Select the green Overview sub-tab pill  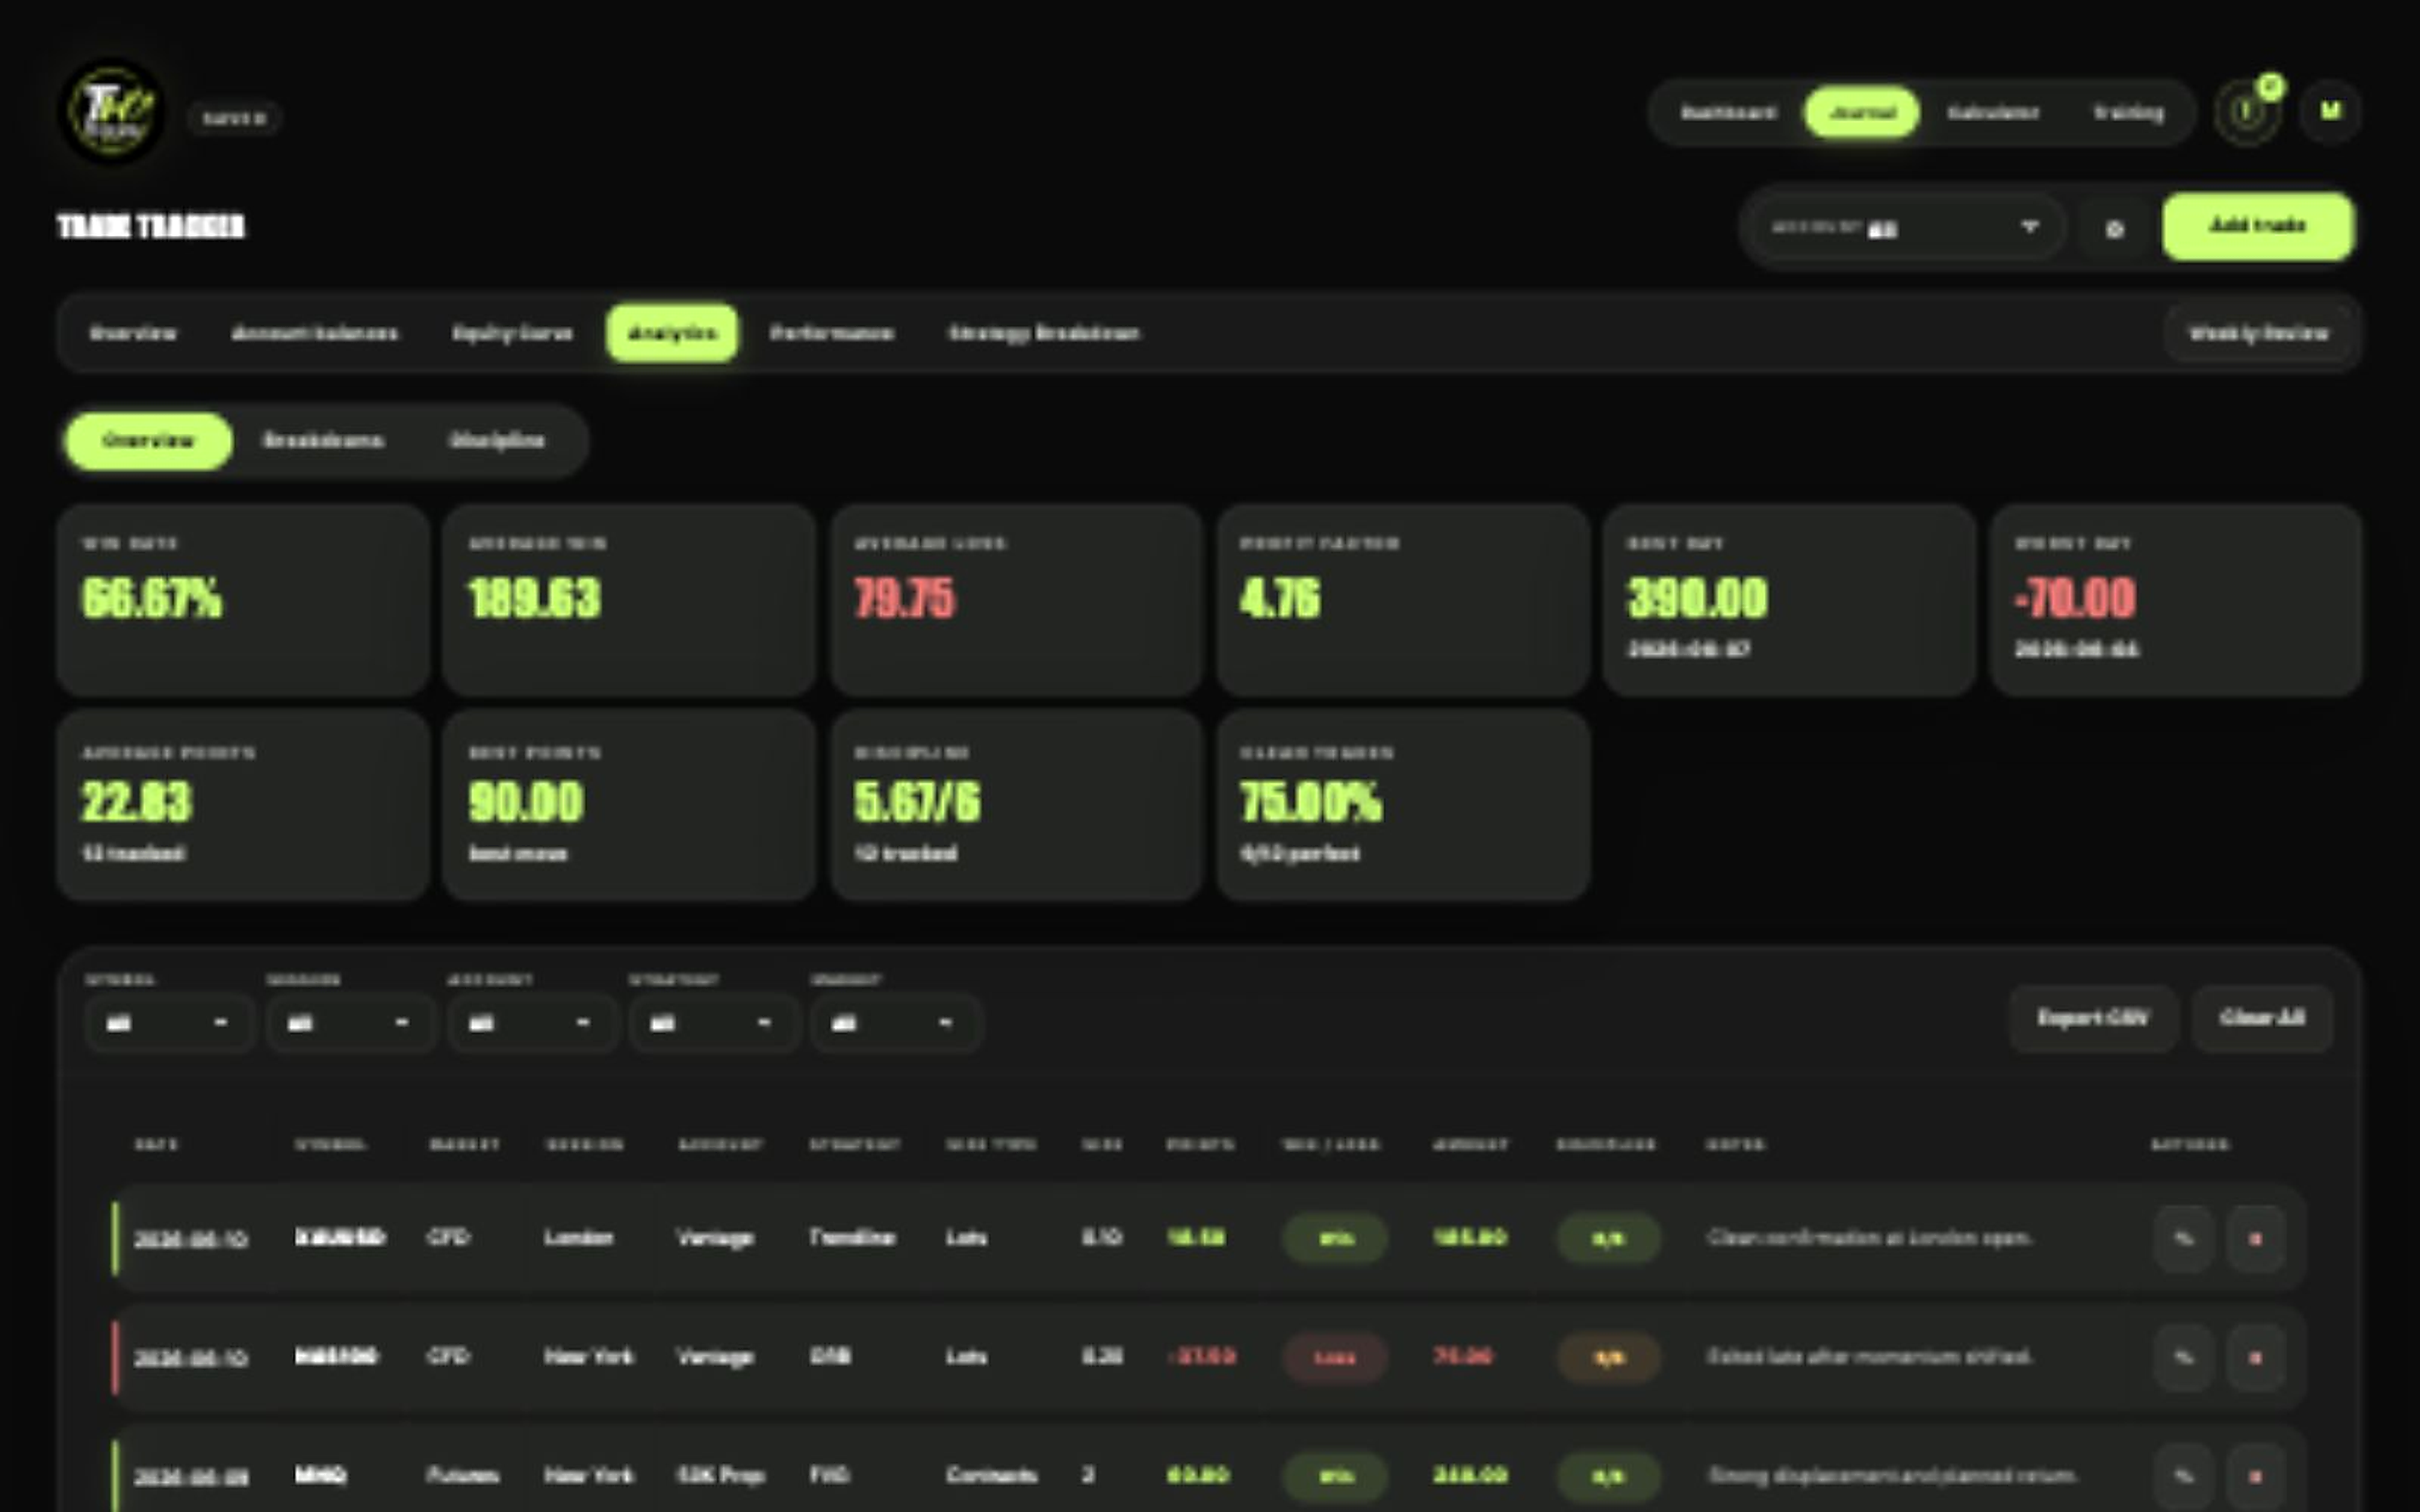pyautogui.click(x=148, y=441)
